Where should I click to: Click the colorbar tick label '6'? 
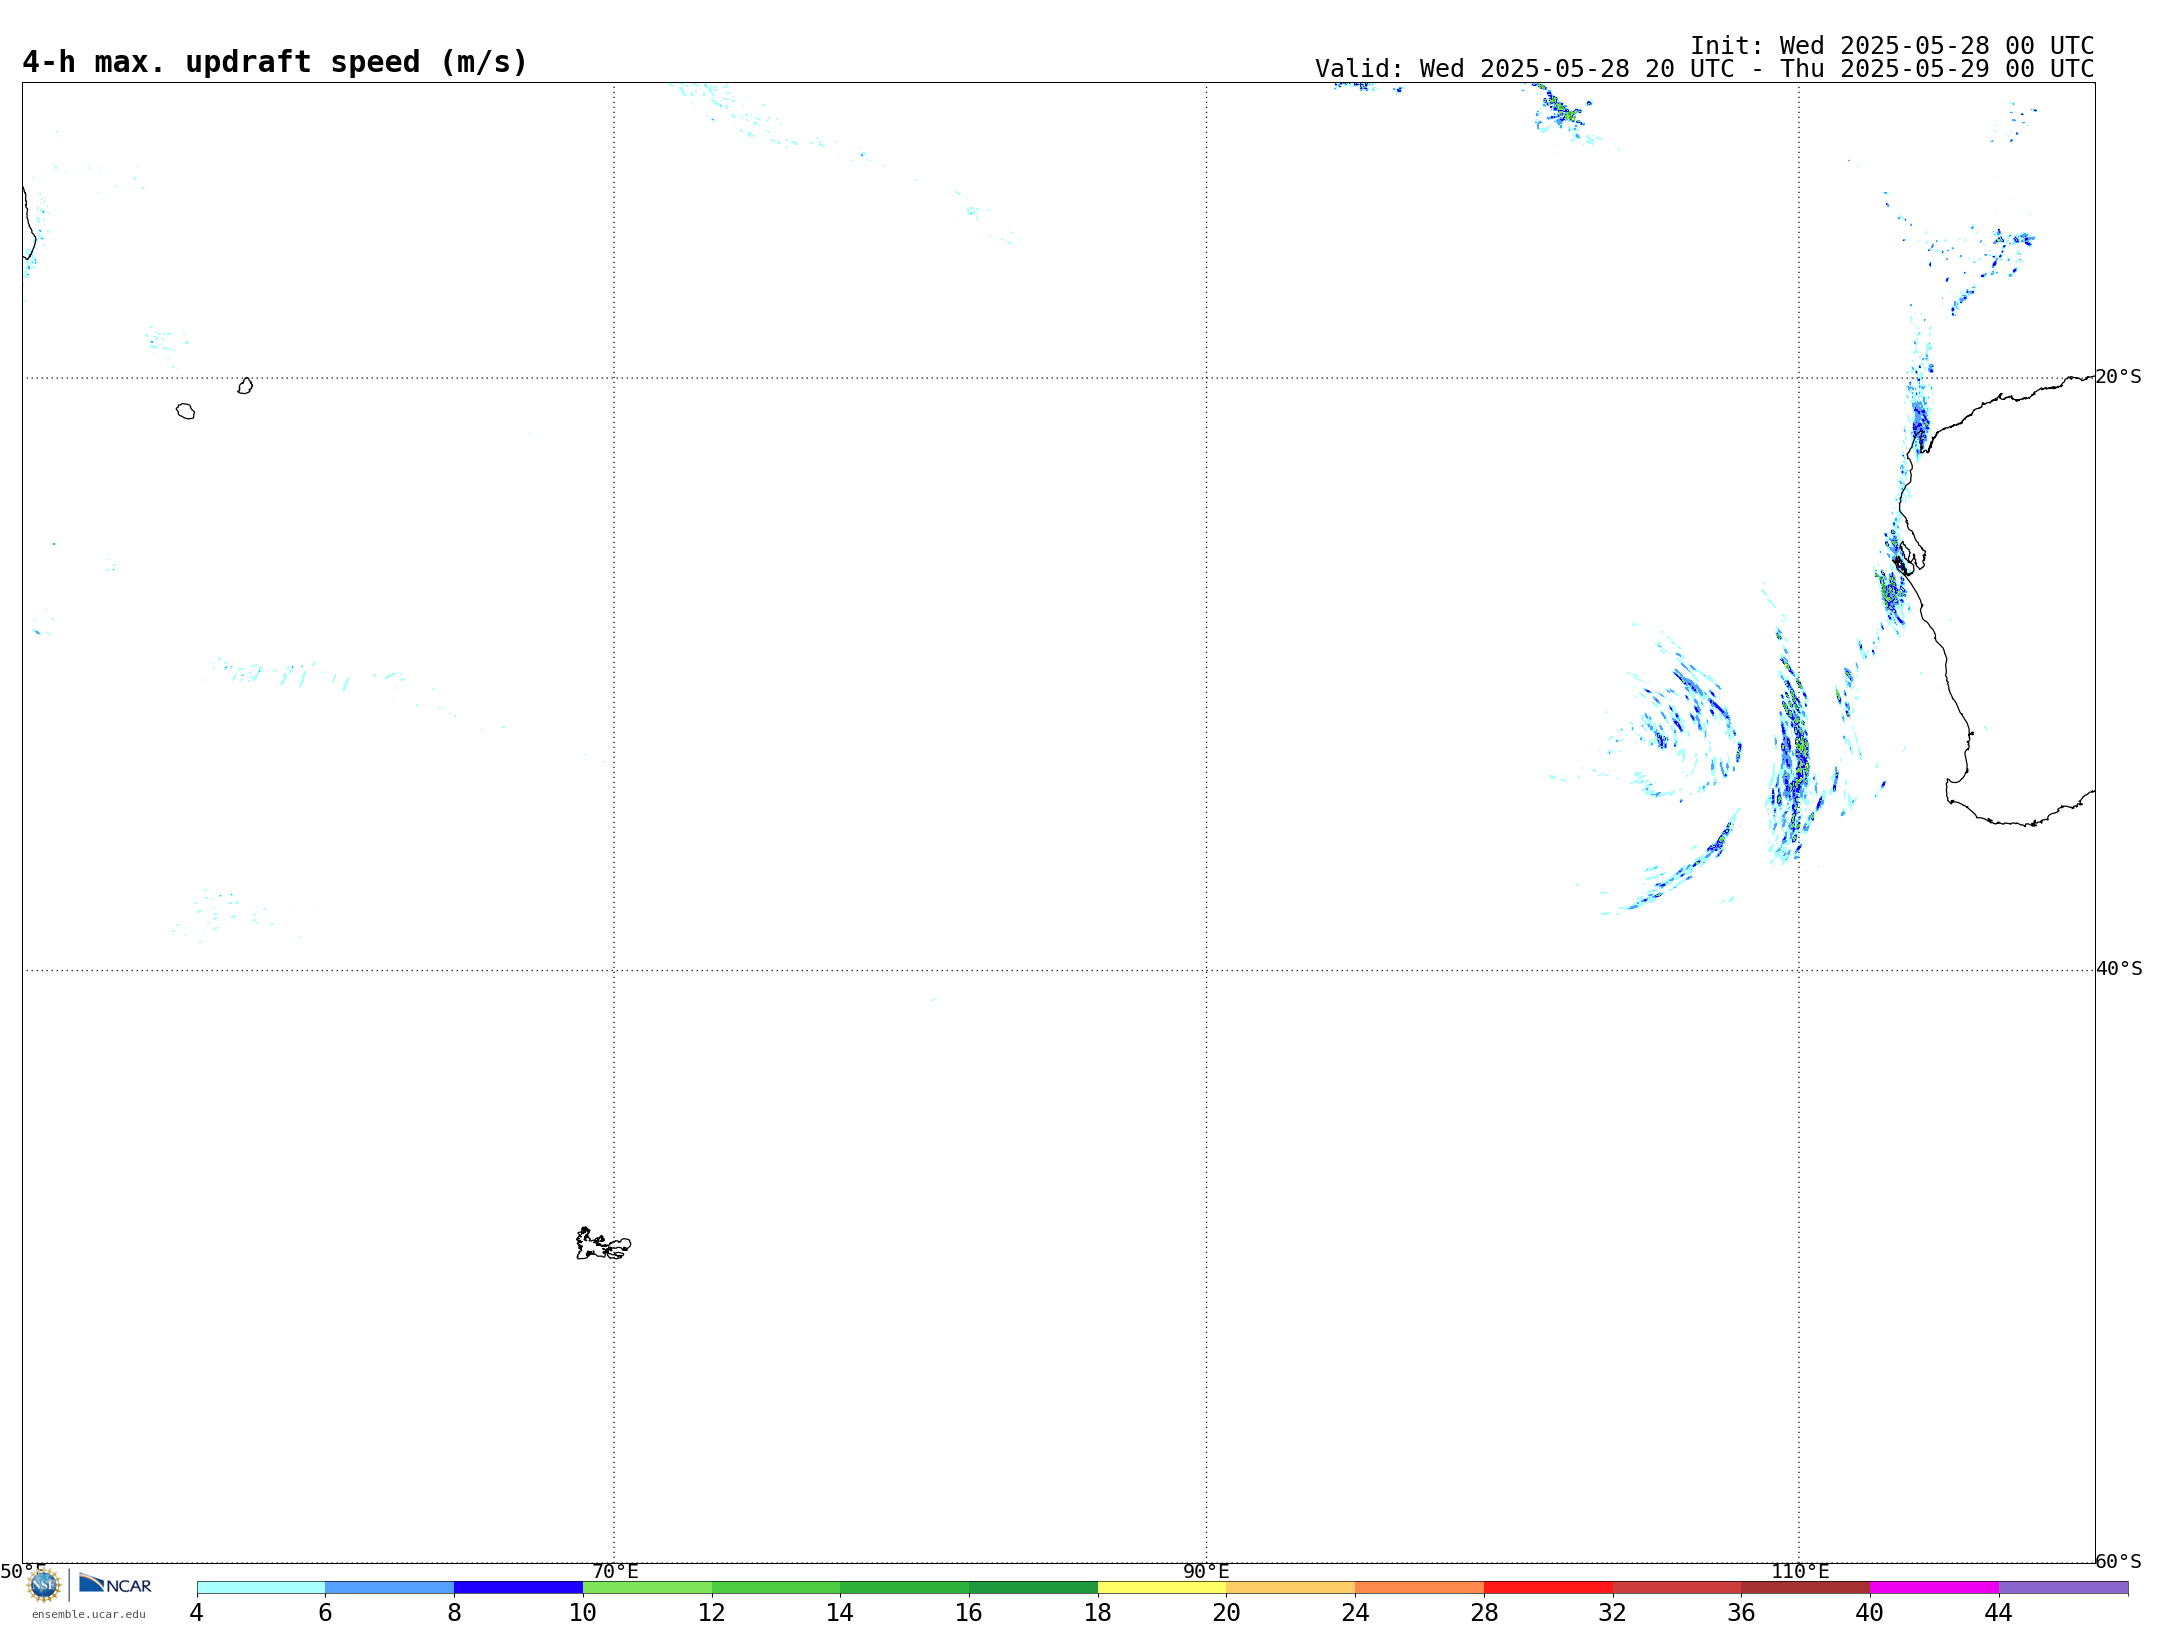click(325, 1613)
